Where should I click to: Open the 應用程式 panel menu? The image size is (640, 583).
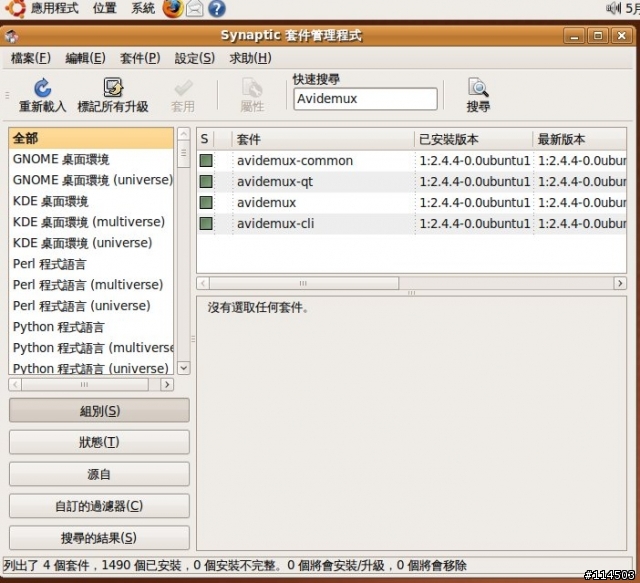[x=55, y=8]
